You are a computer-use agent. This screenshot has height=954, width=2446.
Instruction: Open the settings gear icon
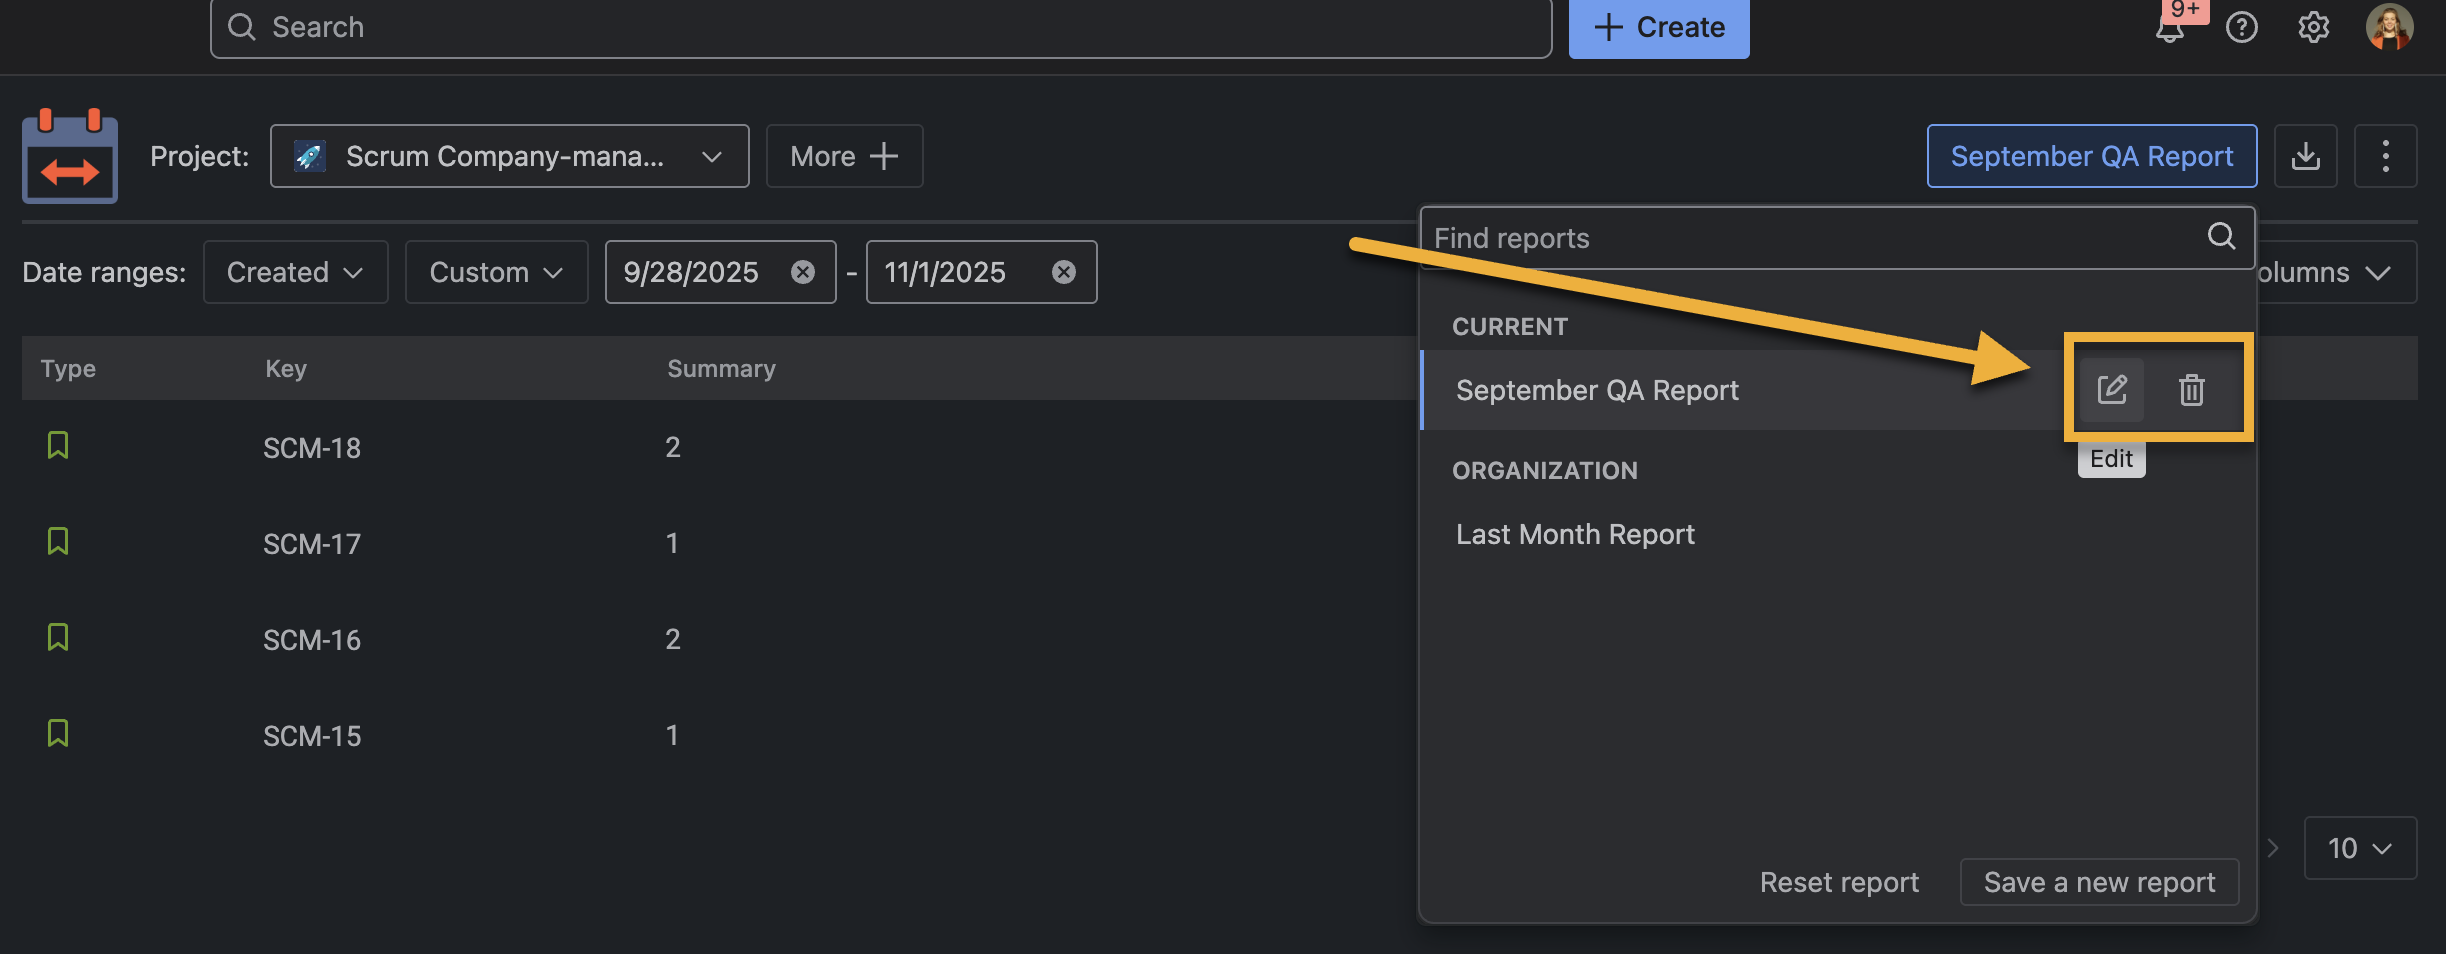(x=2313, y=28)
